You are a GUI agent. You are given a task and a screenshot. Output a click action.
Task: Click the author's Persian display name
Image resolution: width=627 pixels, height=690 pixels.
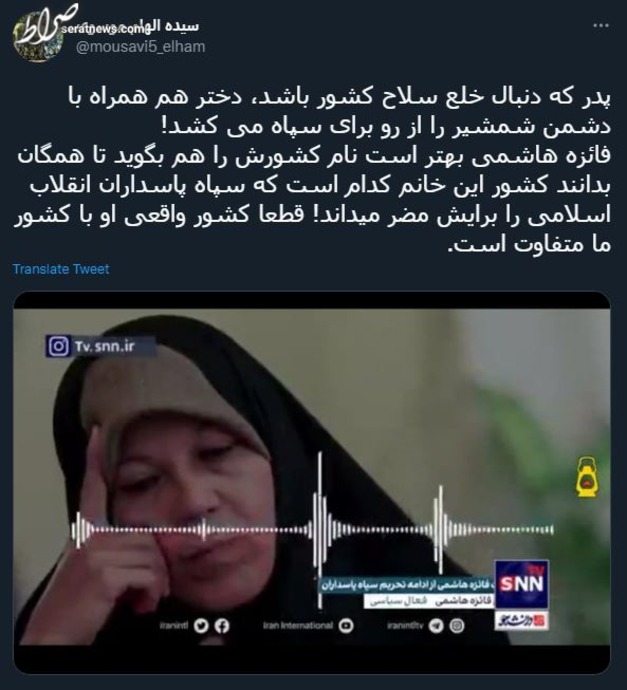point(174,26)
